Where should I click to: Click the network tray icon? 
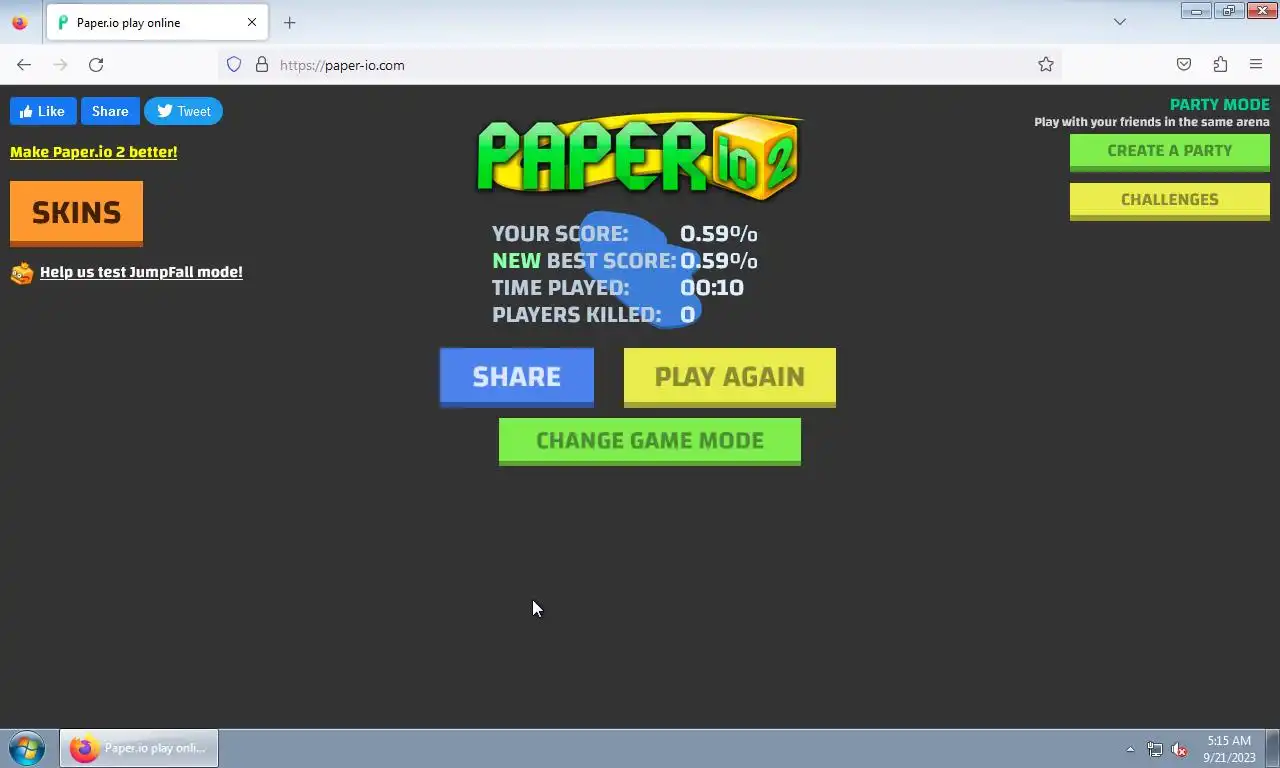click(x=1155, y=749)
